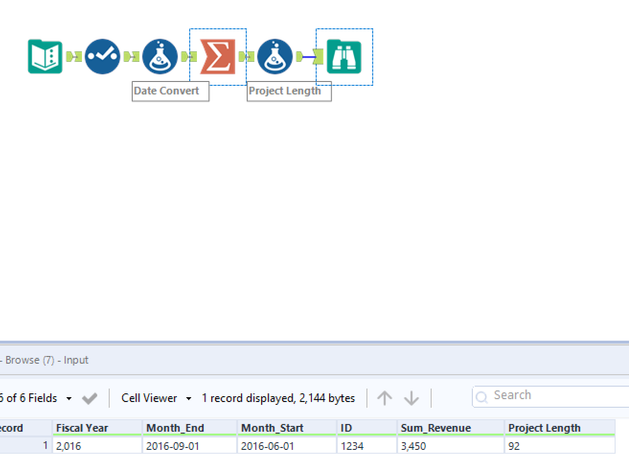Click the Fiscal Year column header
Viewport: 629px width, 460px height.
click(97, 428)
